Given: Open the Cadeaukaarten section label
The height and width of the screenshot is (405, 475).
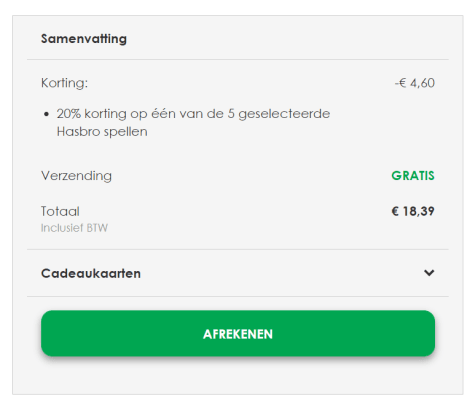Looking at the screenshot, I should click(91, 273).
